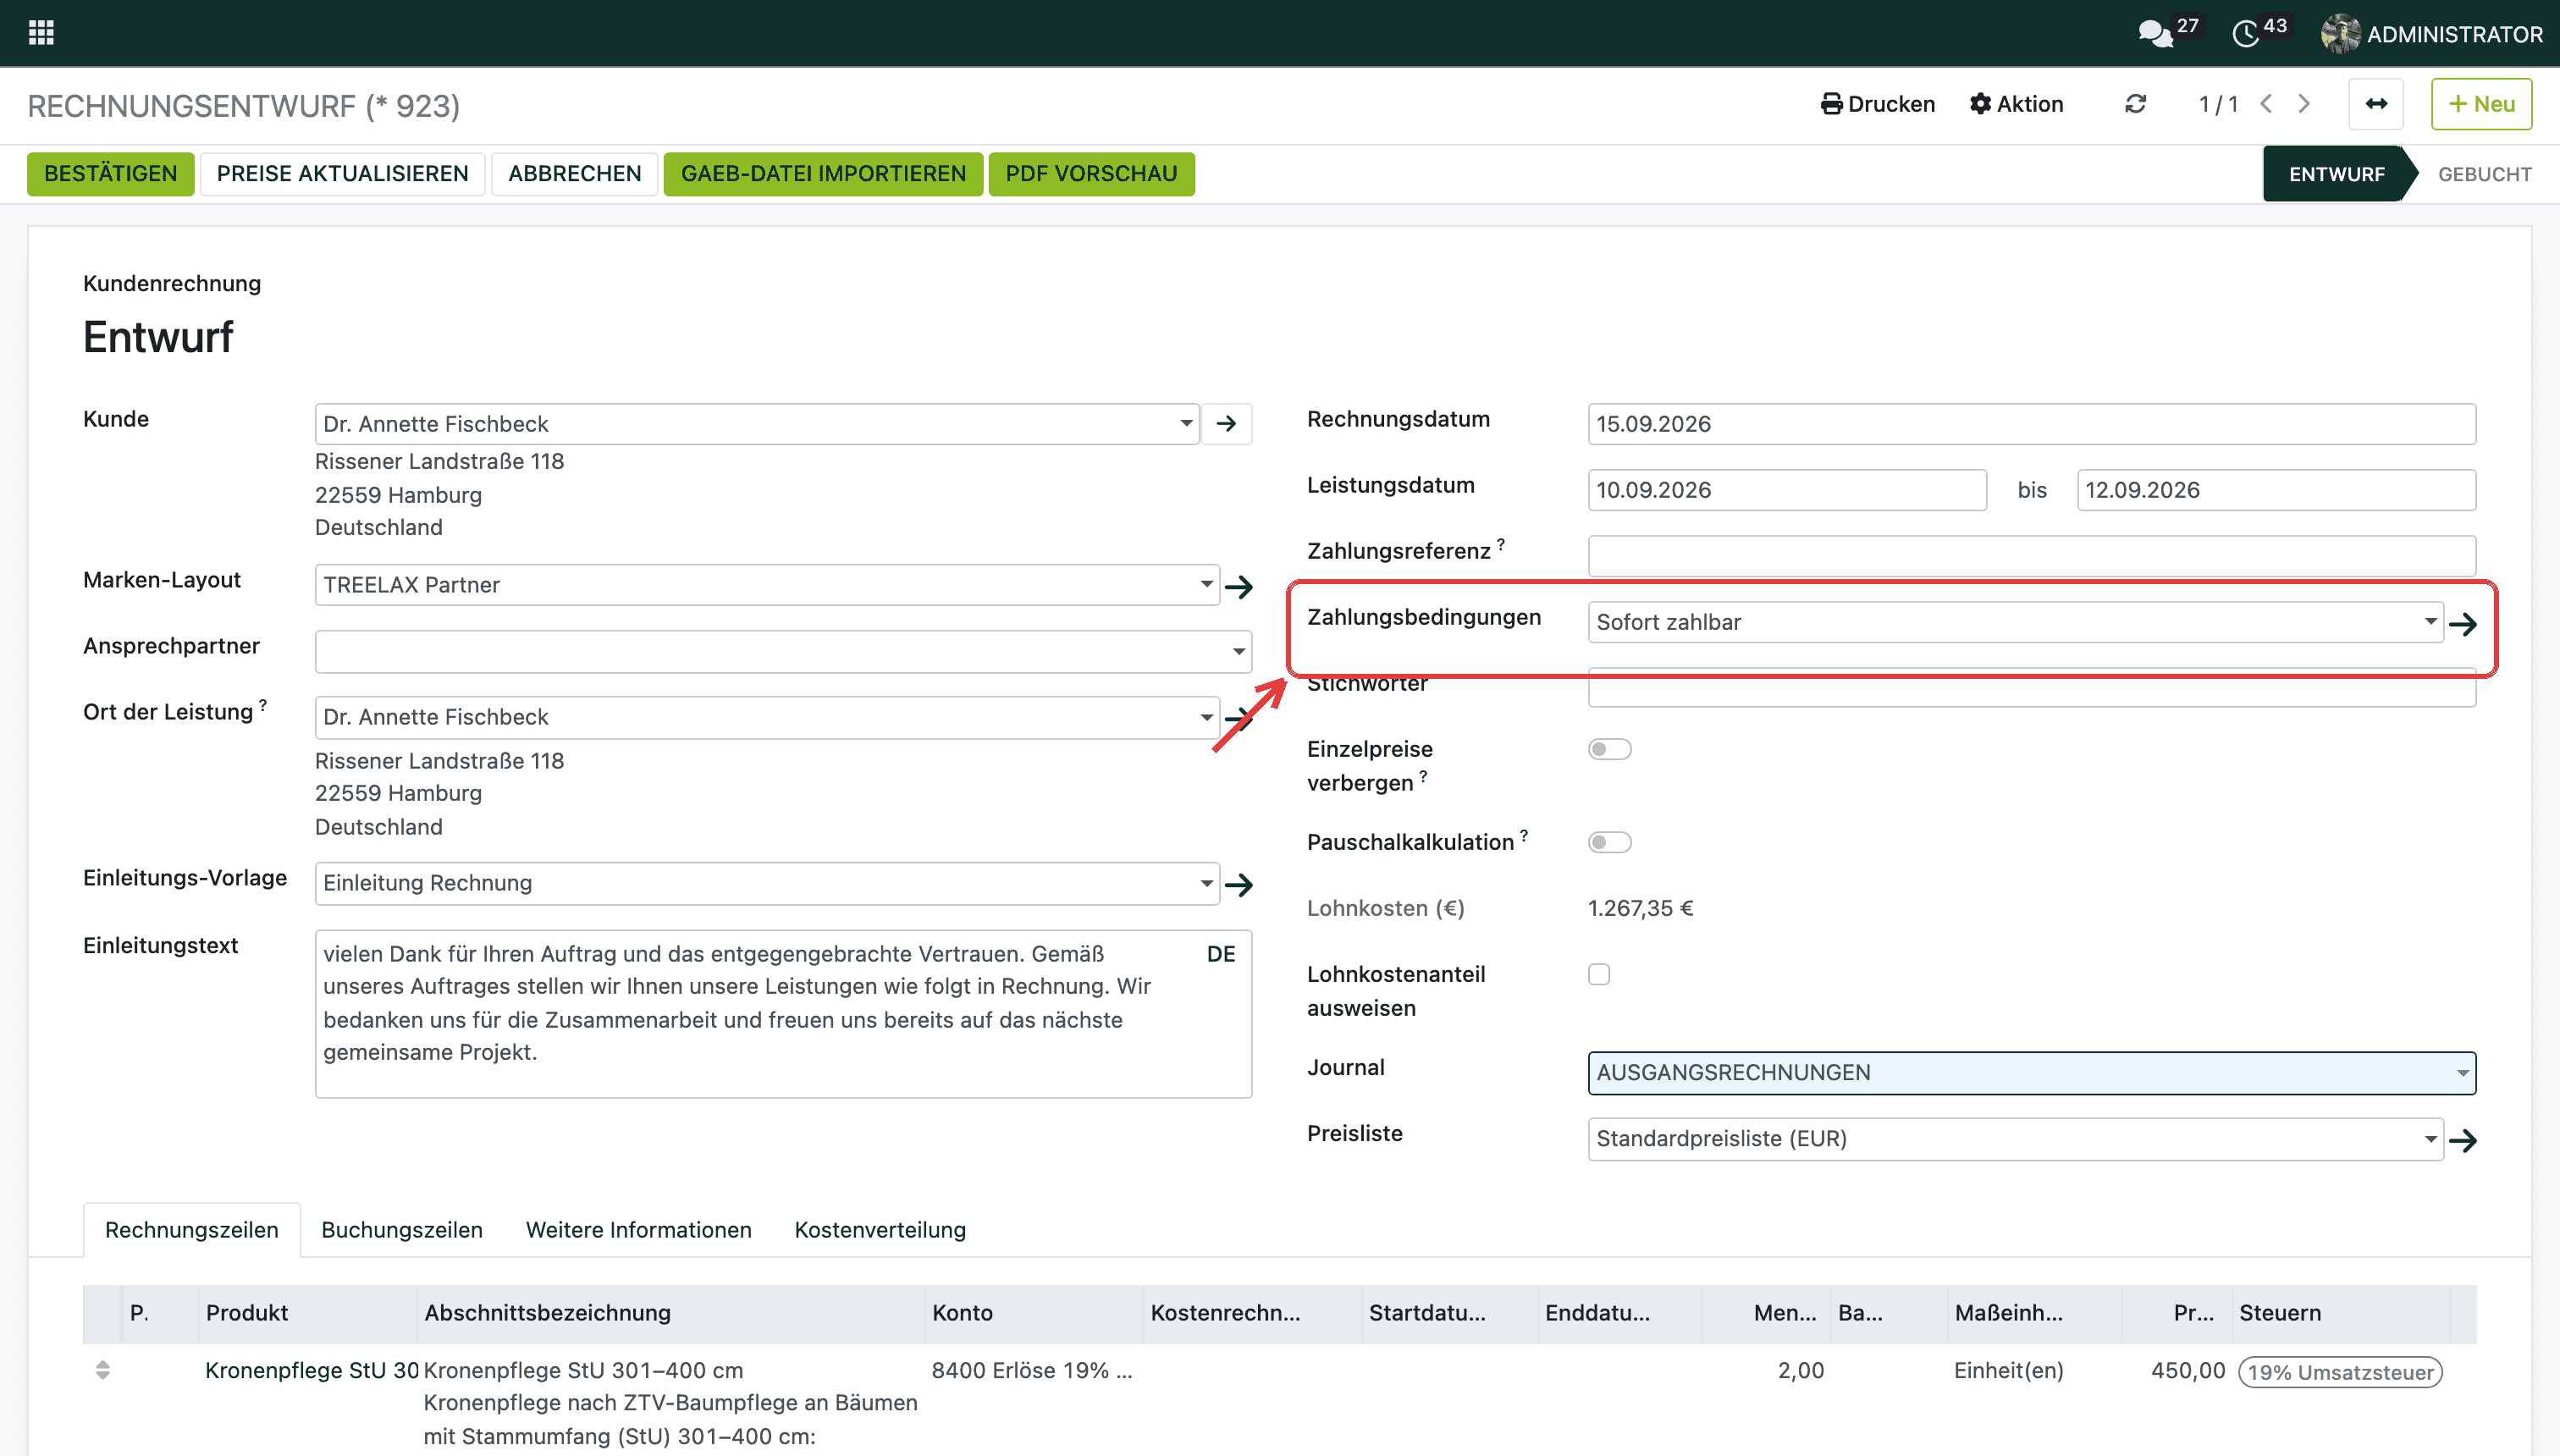The width and height of the screenshot is (2560, 1456).
Task: Expand the Journal dropdown
Action: pos(2462,1073)
